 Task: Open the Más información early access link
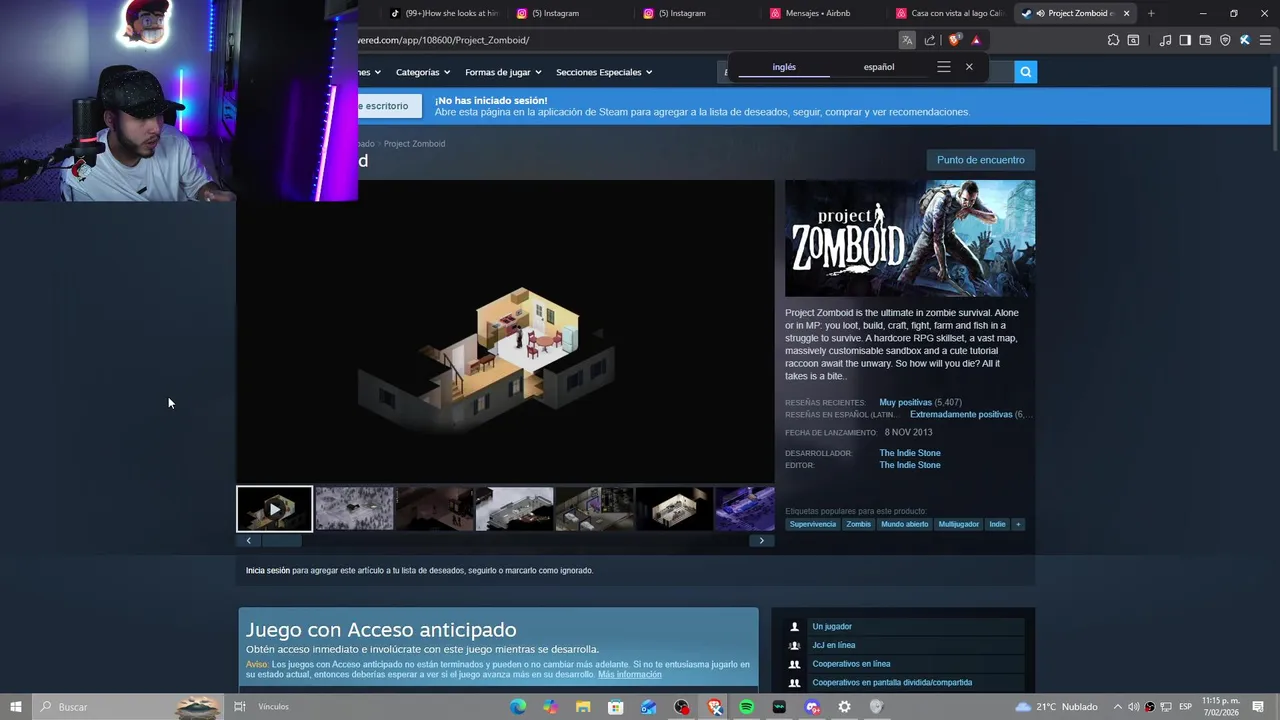pos(630,675)
